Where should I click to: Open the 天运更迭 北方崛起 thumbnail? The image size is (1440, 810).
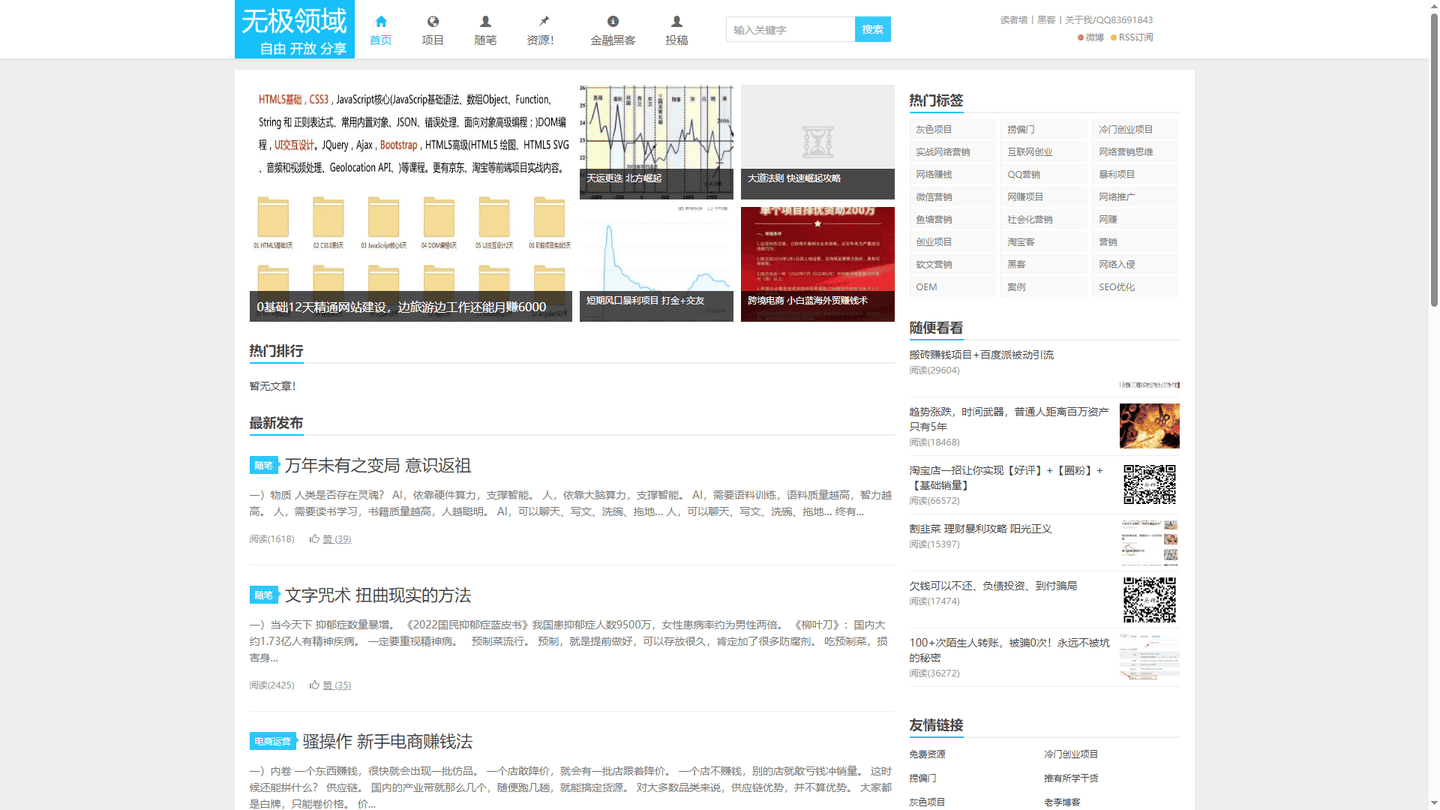point(656,142)
